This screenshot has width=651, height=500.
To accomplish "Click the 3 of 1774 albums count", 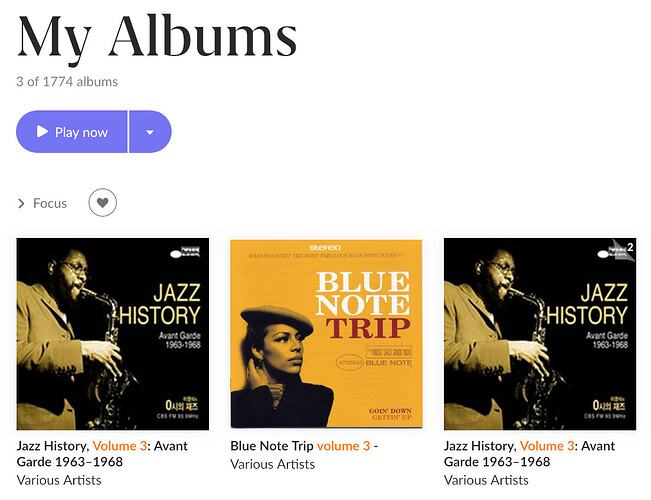I will click(x=67, y=81).
